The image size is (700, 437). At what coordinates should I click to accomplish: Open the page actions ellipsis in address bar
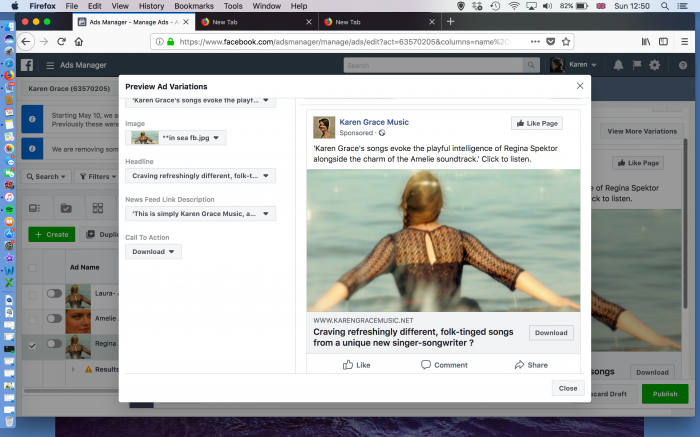pos(535,42)
